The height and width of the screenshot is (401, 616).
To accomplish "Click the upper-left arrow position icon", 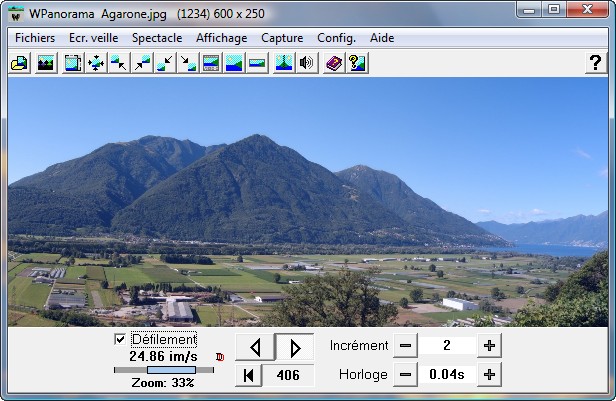I will tap(119, 63).
